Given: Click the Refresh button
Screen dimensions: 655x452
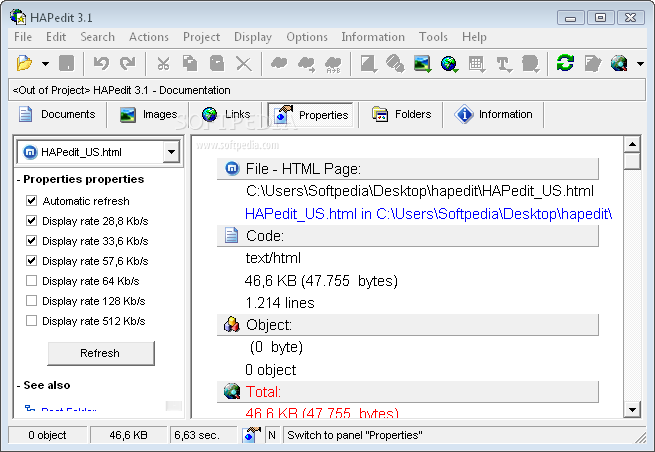Looking at the screenshot, I should click(x=101, y=353).
